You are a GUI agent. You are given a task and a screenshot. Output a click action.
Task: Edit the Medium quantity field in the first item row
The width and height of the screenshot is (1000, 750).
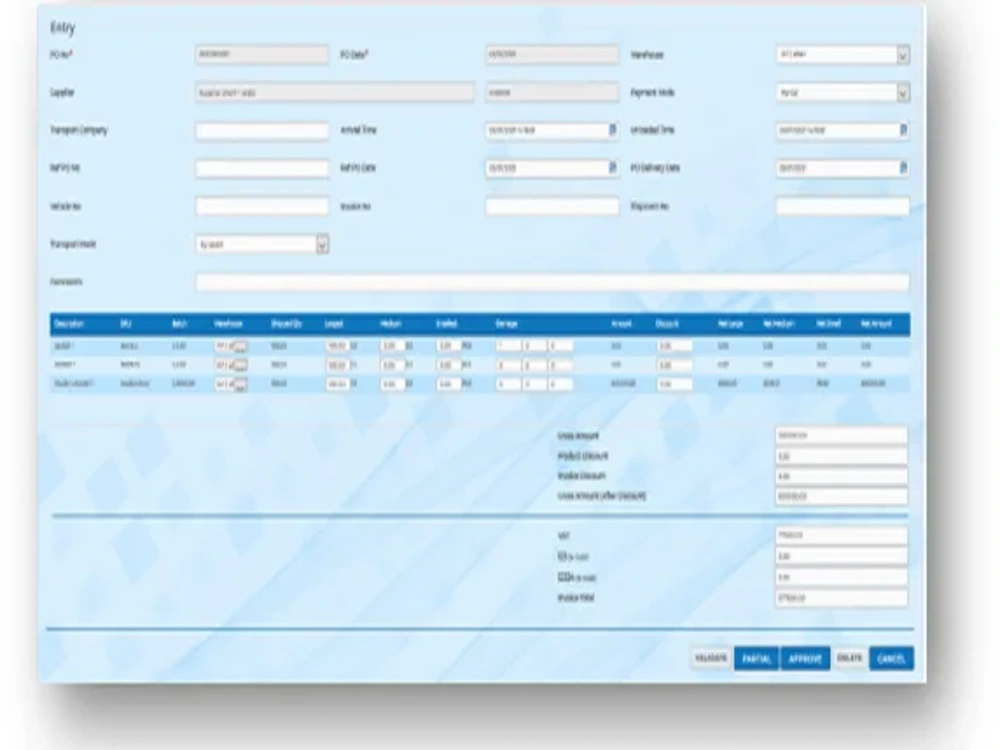click(392, 346)
